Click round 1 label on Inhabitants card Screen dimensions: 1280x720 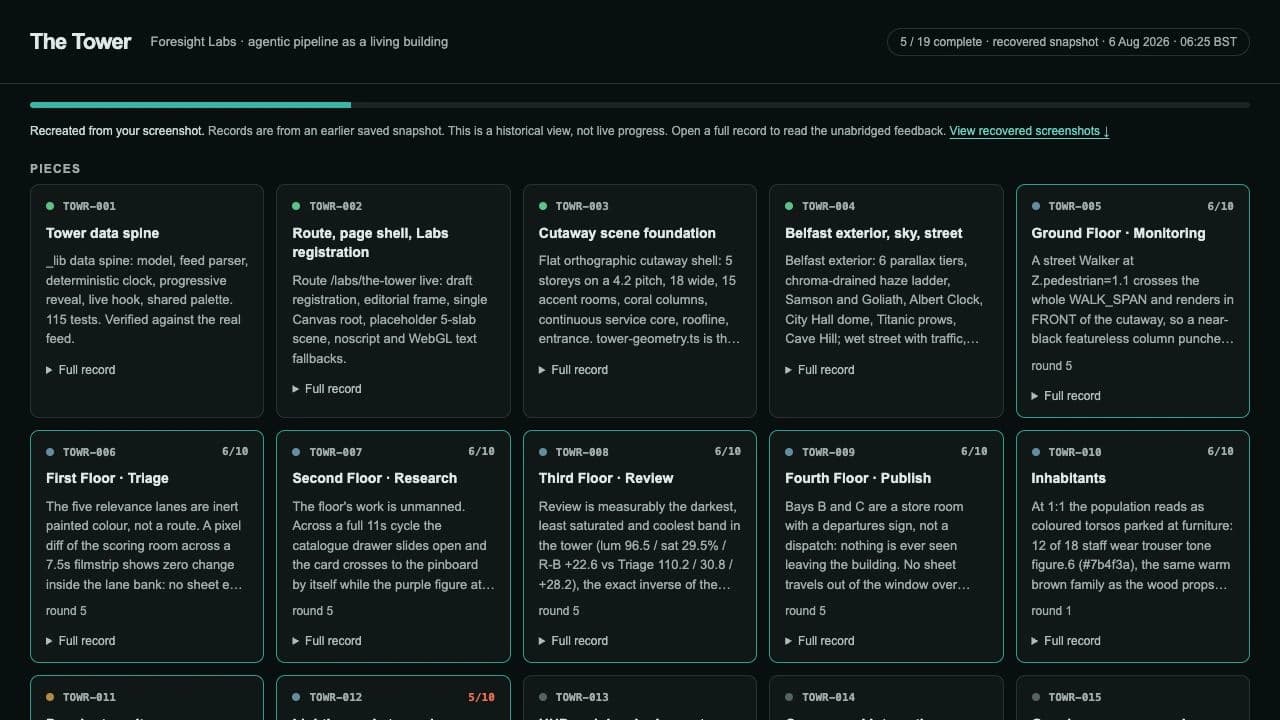[x=1051, y=611]
